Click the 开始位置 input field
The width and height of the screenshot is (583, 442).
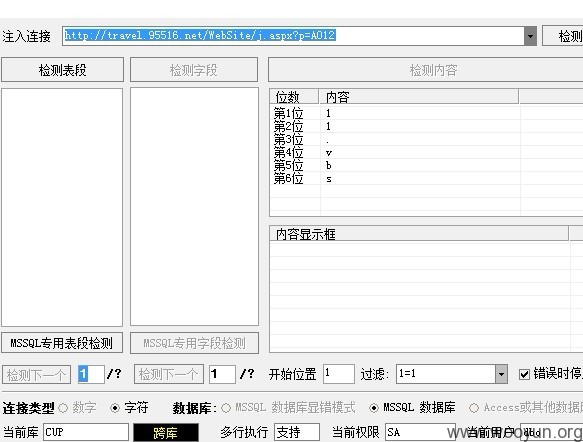click(339, 374)
